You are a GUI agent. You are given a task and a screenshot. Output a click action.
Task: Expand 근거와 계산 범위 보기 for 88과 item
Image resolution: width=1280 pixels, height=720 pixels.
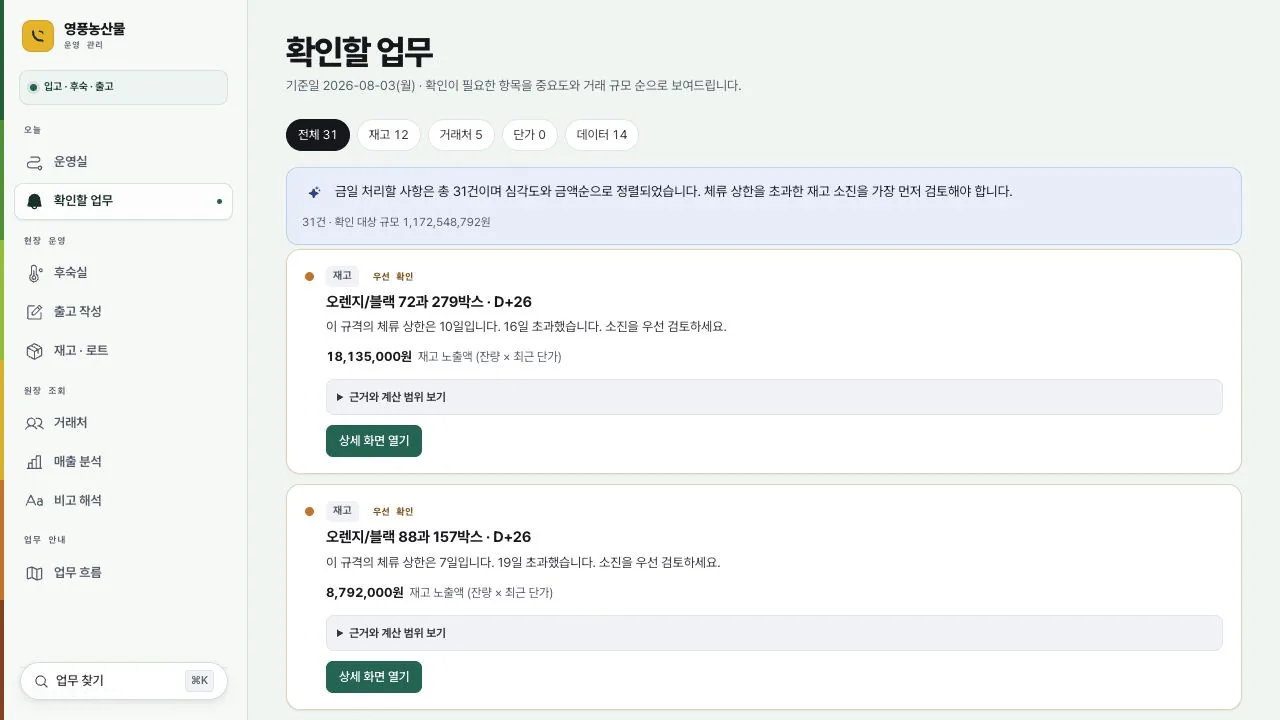click(x=774, y=633)
